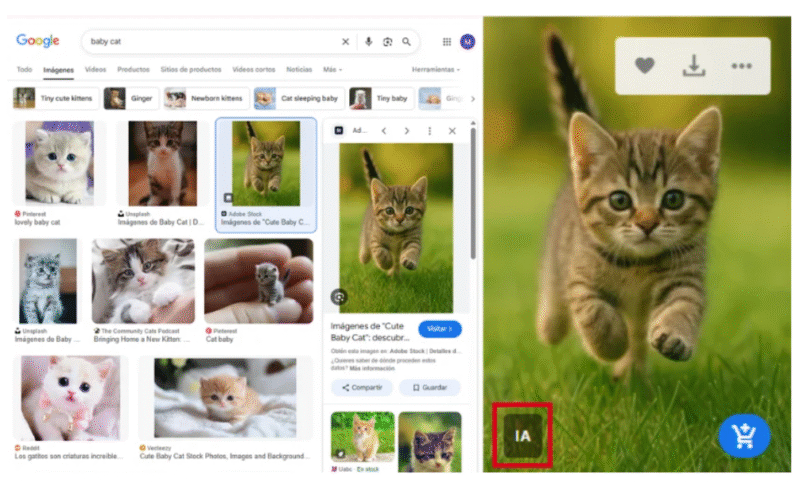Switch to the Videos tab
This screenshot has width=800, height=482.
click(x=95, y=69)
